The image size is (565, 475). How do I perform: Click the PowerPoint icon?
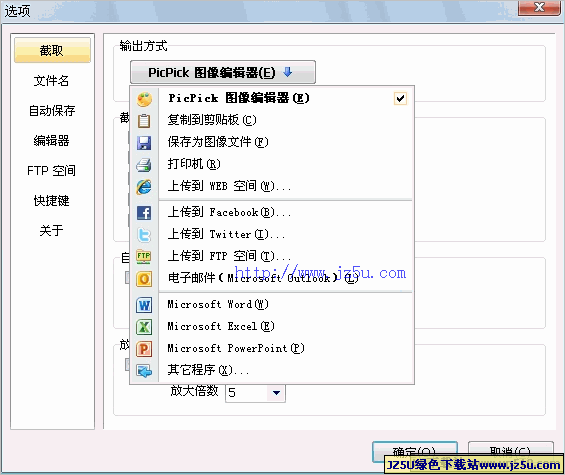[x=144, y=349]
